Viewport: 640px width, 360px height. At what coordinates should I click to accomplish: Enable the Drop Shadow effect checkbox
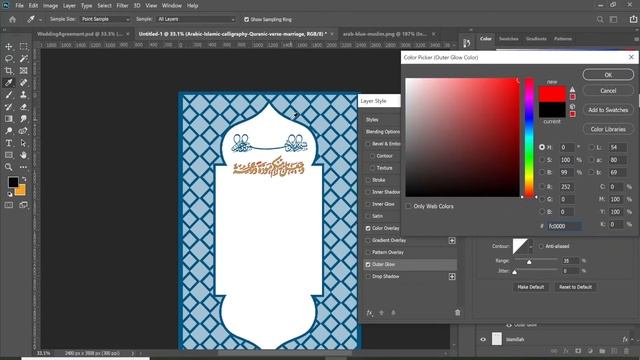(368, 276)
